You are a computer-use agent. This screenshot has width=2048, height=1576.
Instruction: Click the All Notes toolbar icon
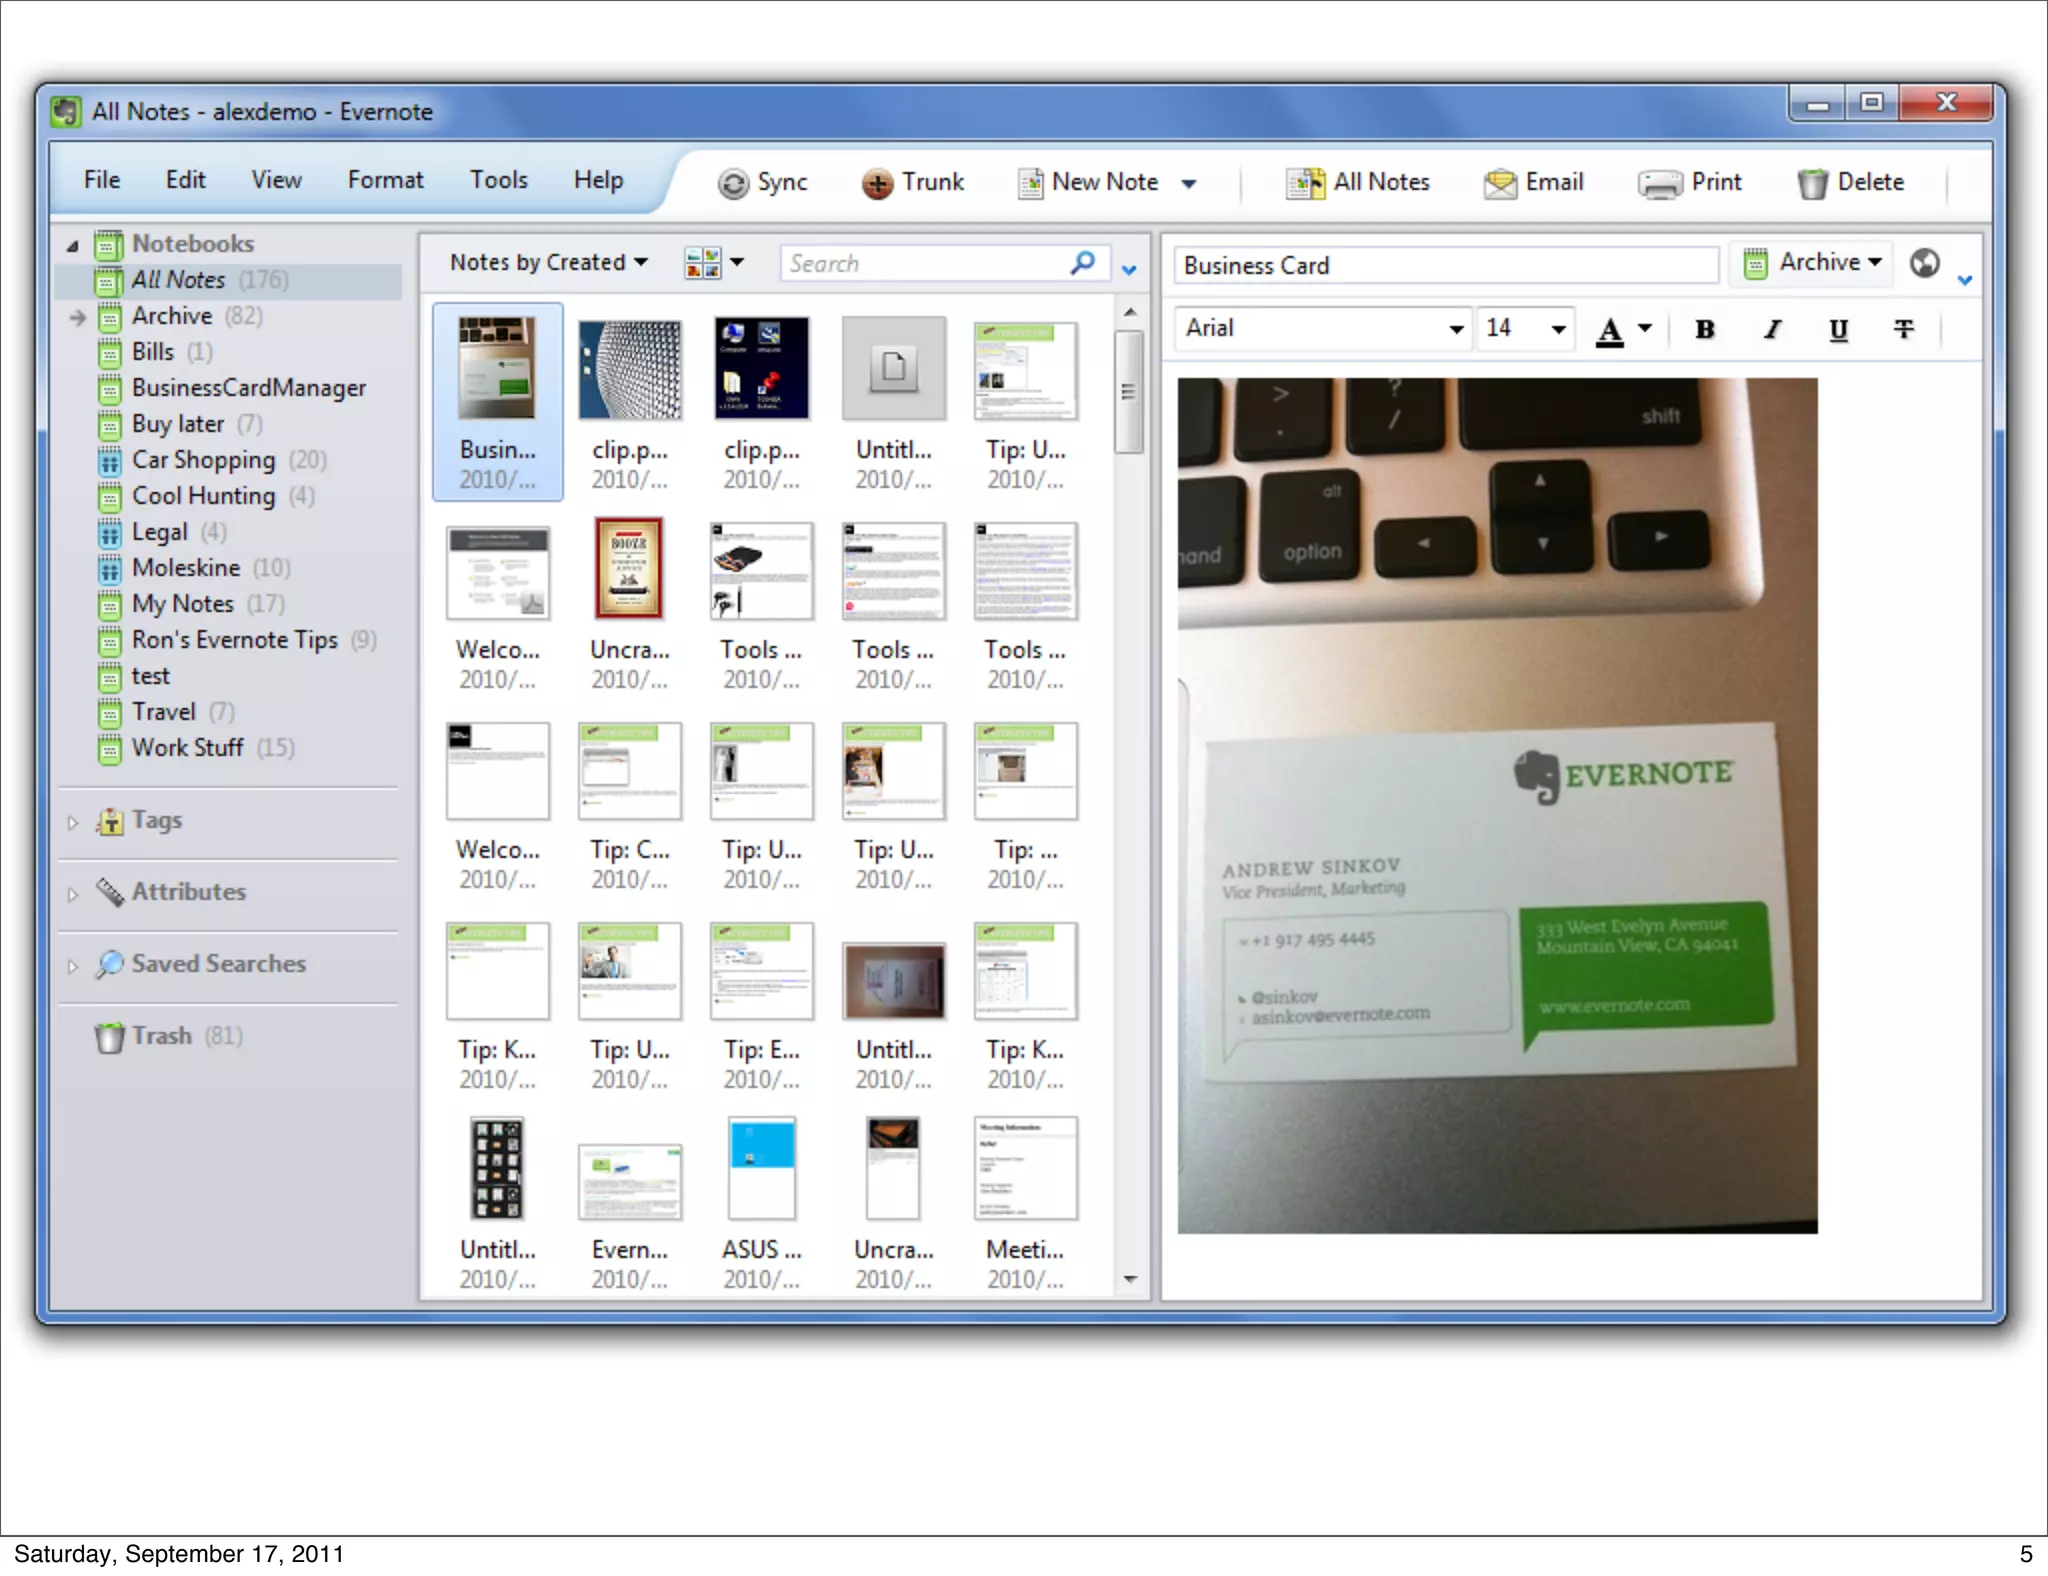1305,183
